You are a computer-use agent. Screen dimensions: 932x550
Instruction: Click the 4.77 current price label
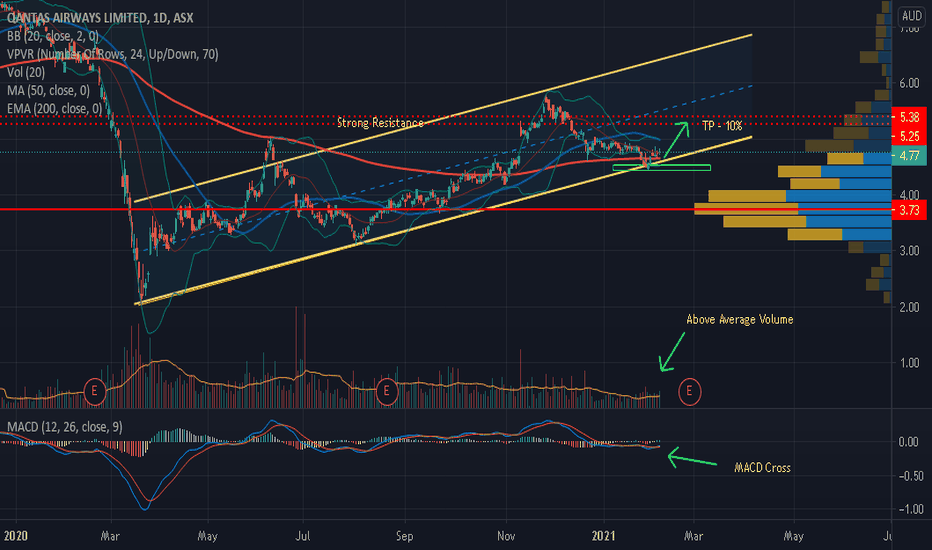[909, 156]
